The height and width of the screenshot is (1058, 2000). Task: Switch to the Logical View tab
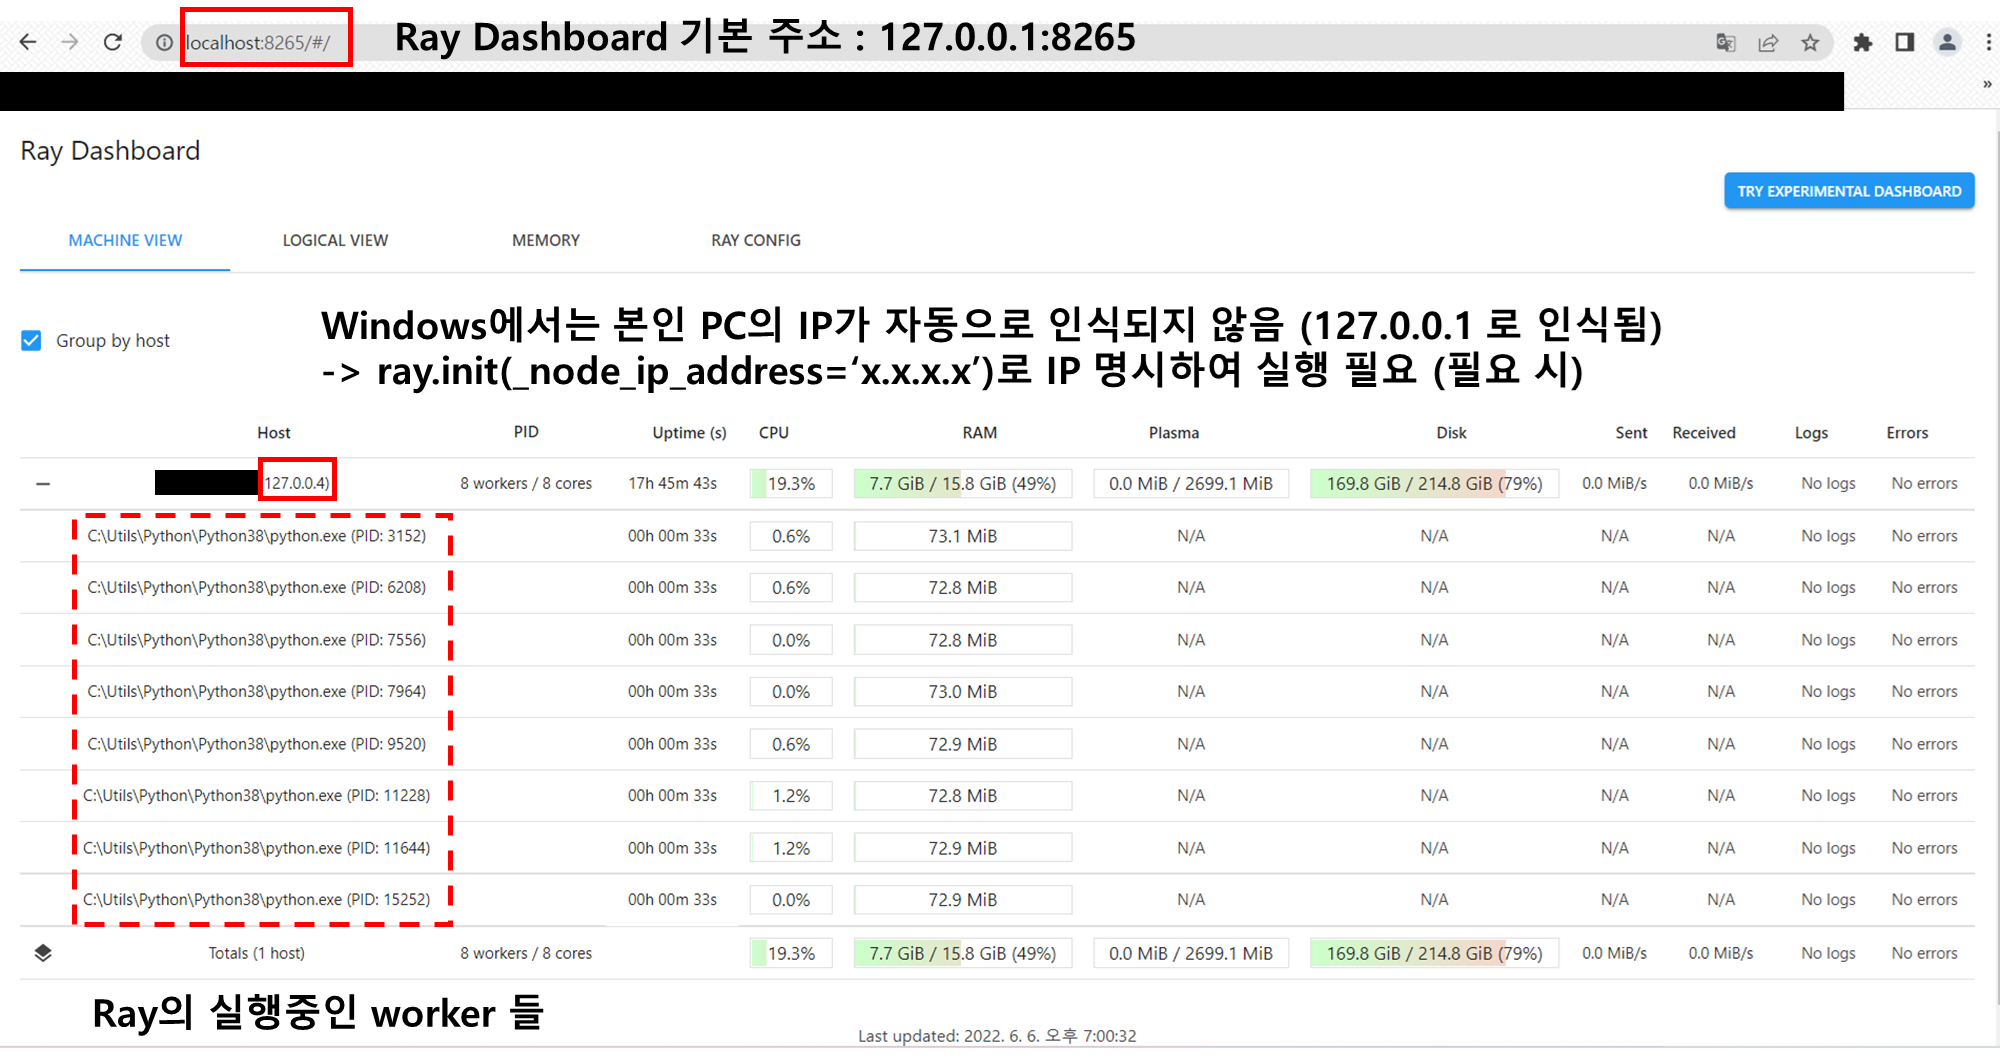coord(335,241)
